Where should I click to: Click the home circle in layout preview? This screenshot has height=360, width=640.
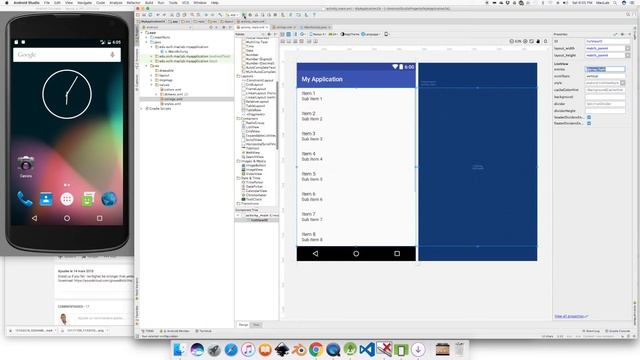pos(356,253)
